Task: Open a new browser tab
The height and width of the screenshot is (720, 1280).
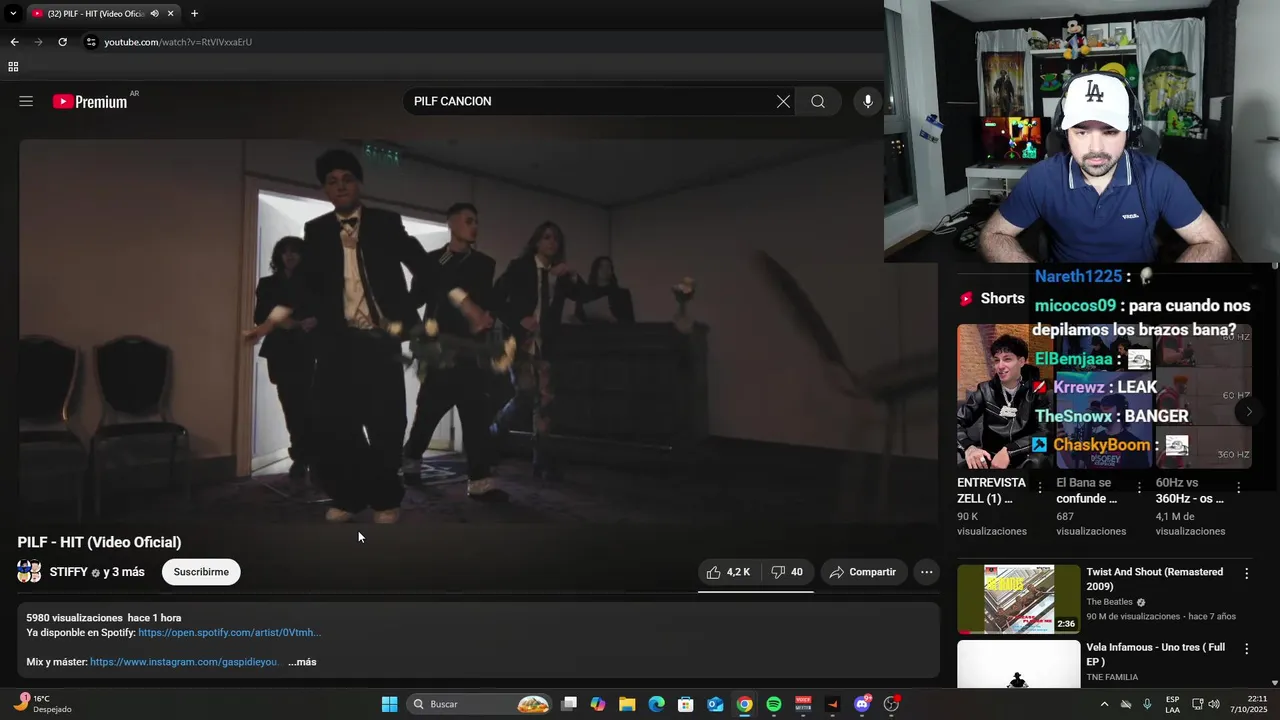Action: [194, 13]
